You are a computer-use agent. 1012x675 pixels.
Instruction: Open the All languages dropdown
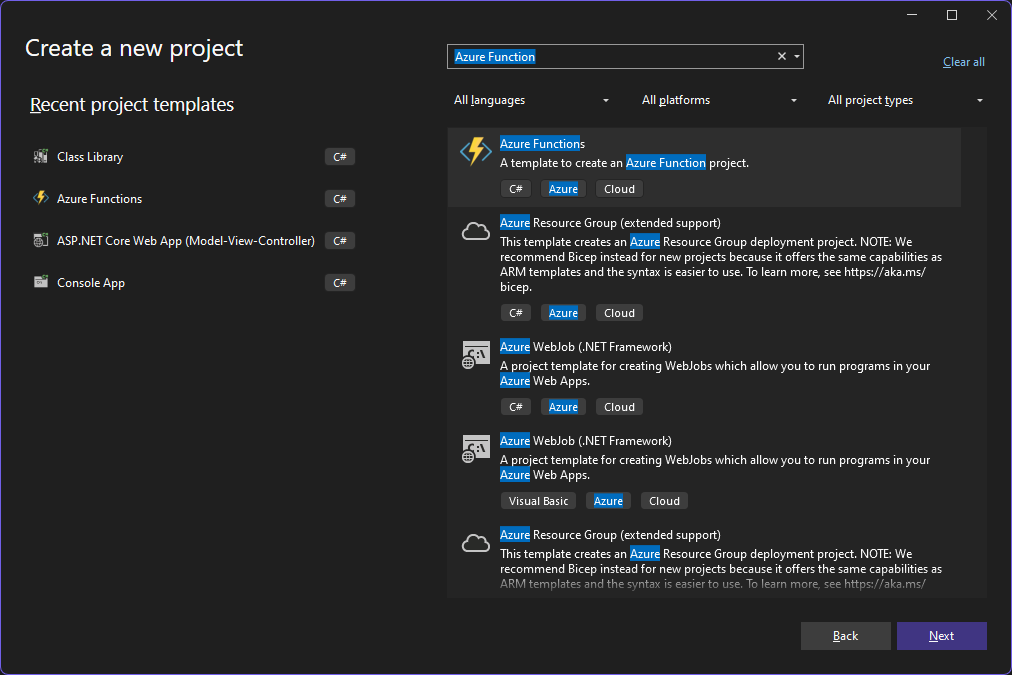tap(531, 100)
